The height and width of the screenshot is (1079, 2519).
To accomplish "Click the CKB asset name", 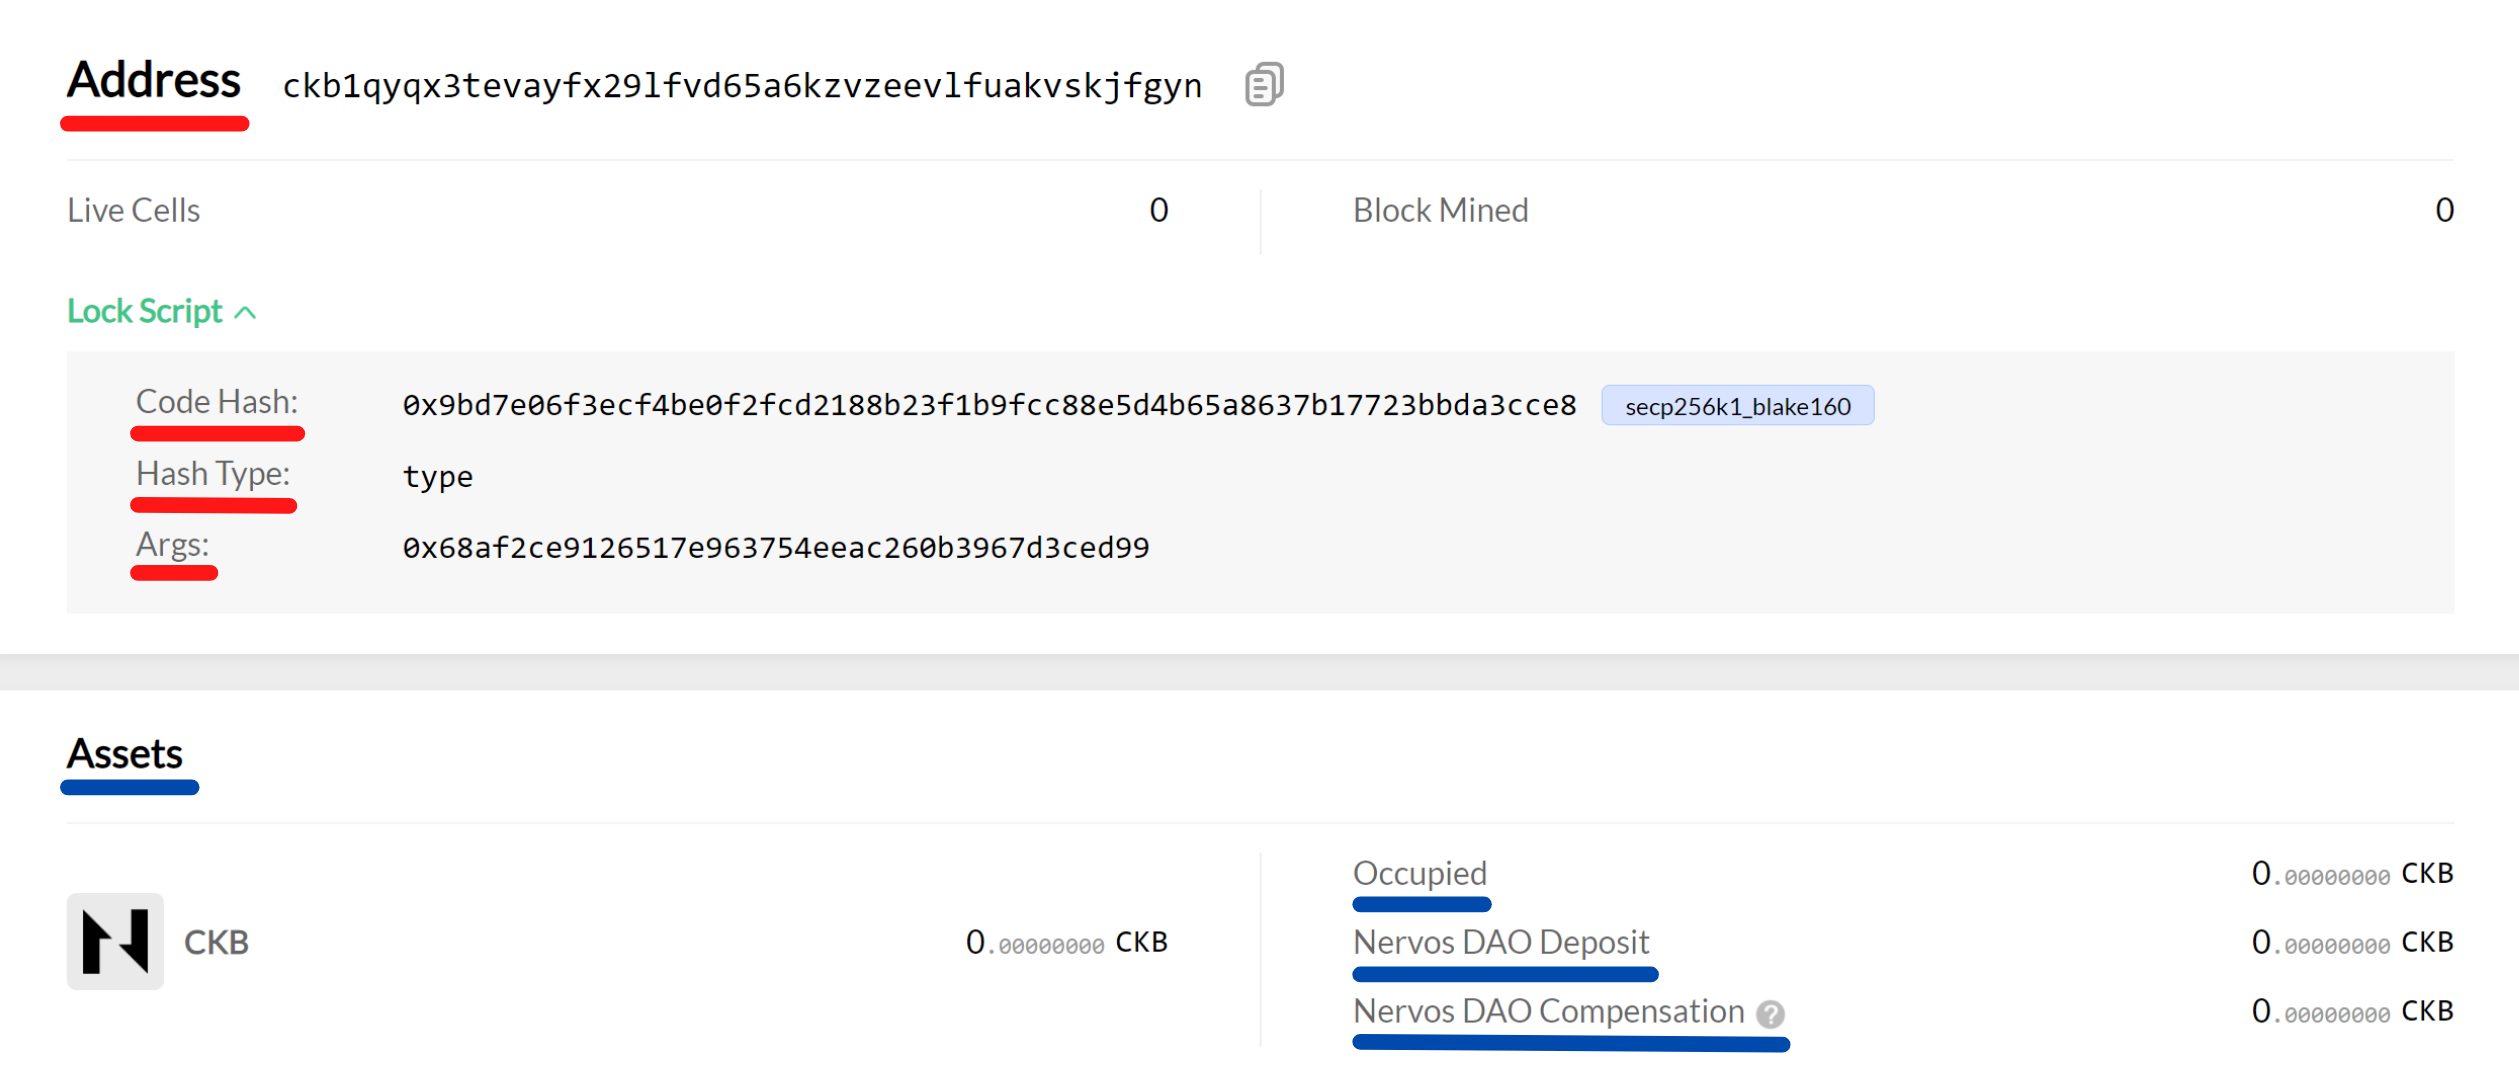I will click(216, 942).
